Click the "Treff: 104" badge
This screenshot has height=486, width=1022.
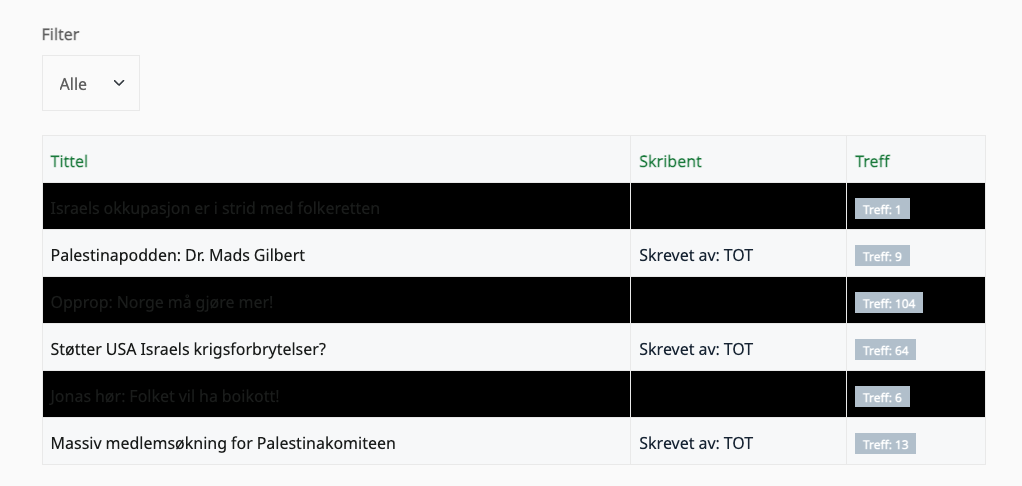click(x=888, y=304)
